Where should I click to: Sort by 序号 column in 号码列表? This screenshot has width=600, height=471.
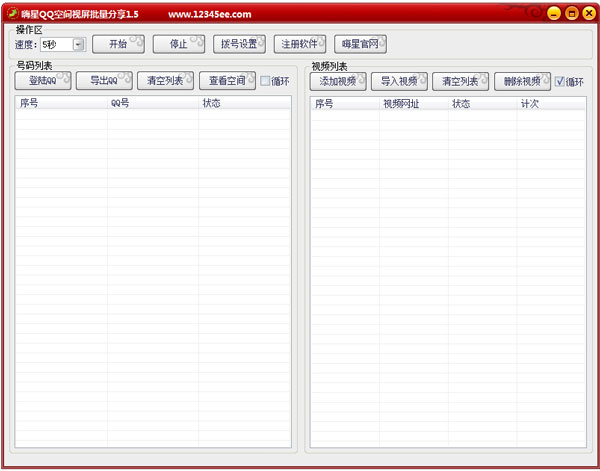[x=61, y=103]
